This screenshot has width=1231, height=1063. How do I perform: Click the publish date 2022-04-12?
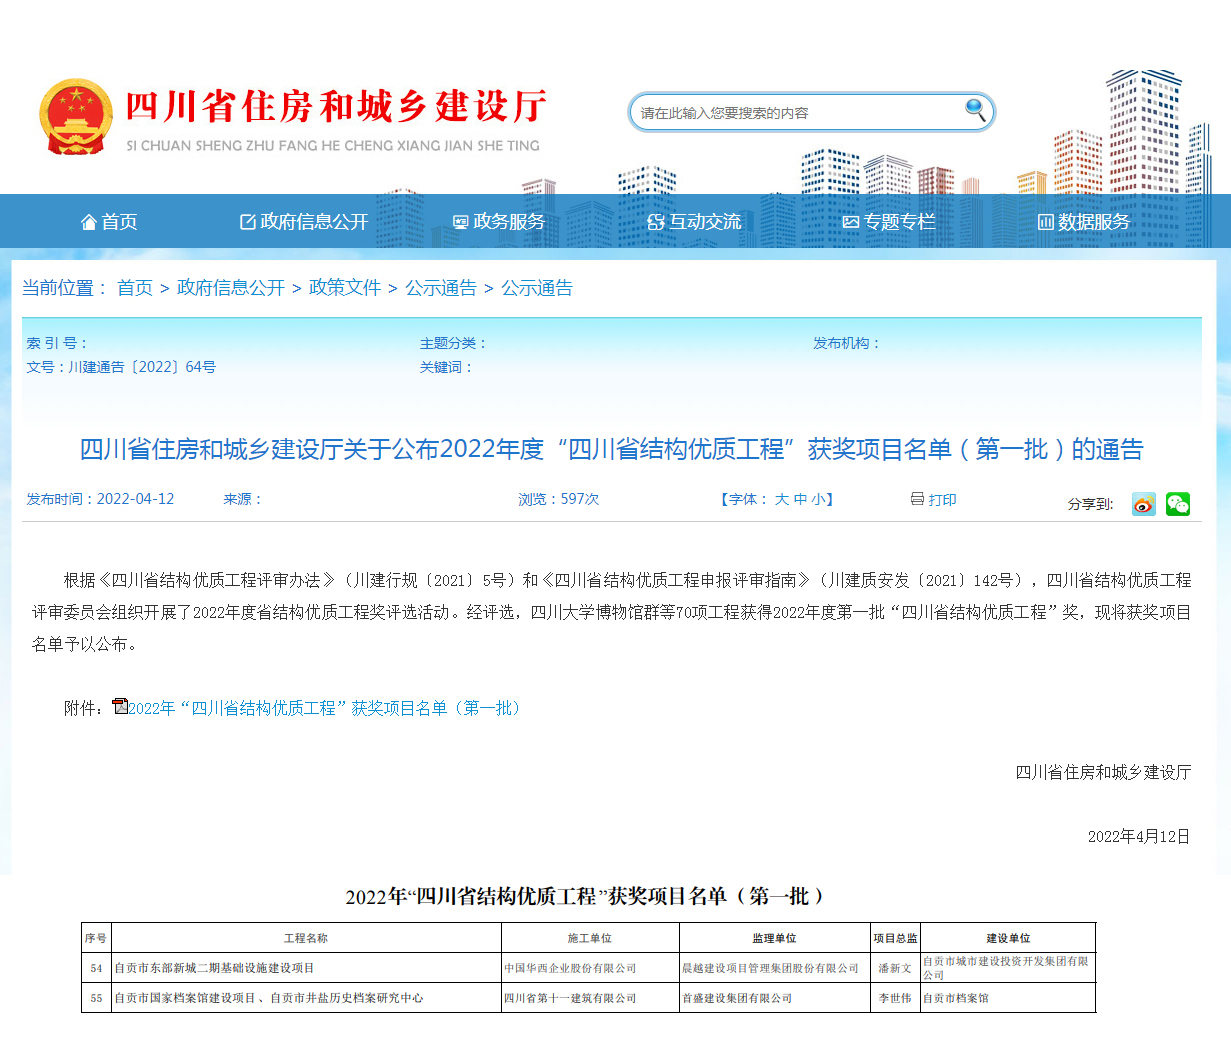[x=135, y=499]
